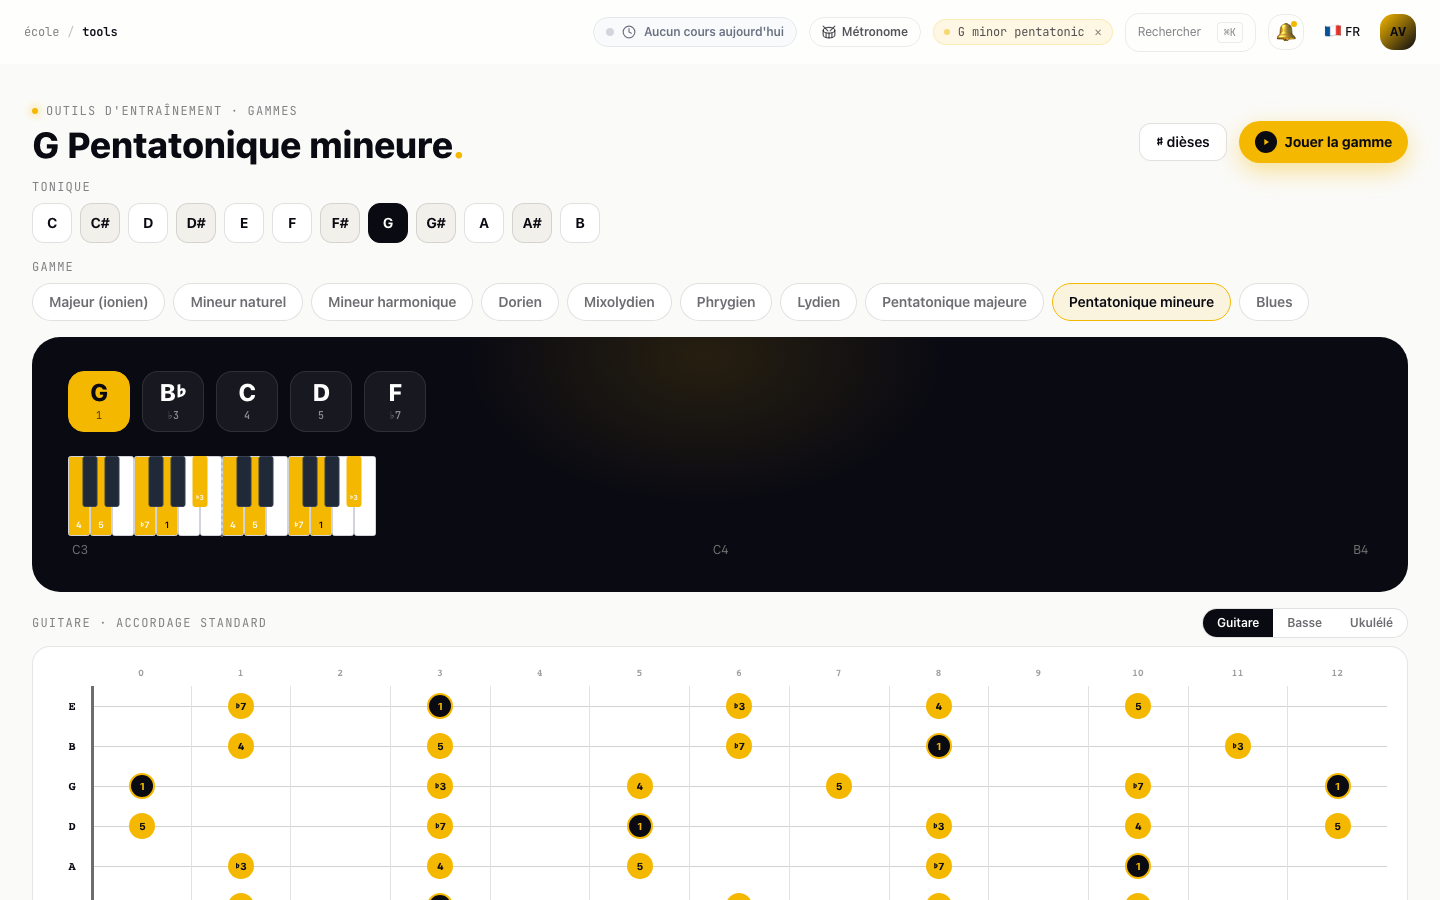Remove the G minor pentatonic chip
The height and width of the screenshot is (900, 1440).
click(1098, 32)
